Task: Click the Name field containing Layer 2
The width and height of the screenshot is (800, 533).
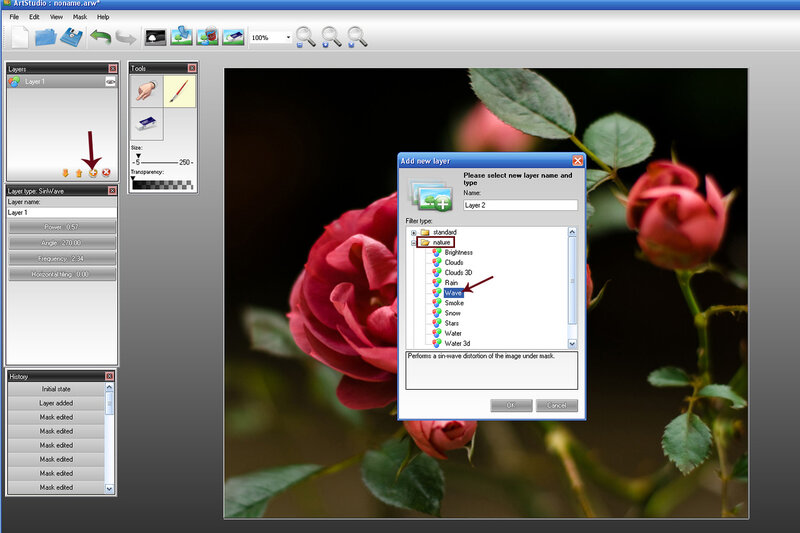Action: [520, 205]
